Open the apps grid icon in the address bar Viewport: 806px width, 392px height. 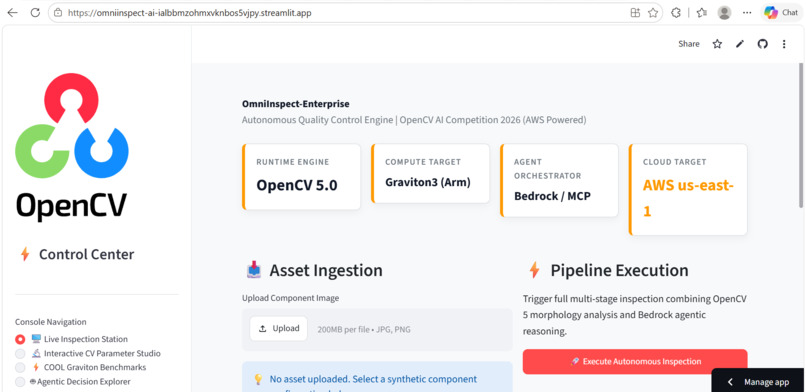(x=635, y=13)
